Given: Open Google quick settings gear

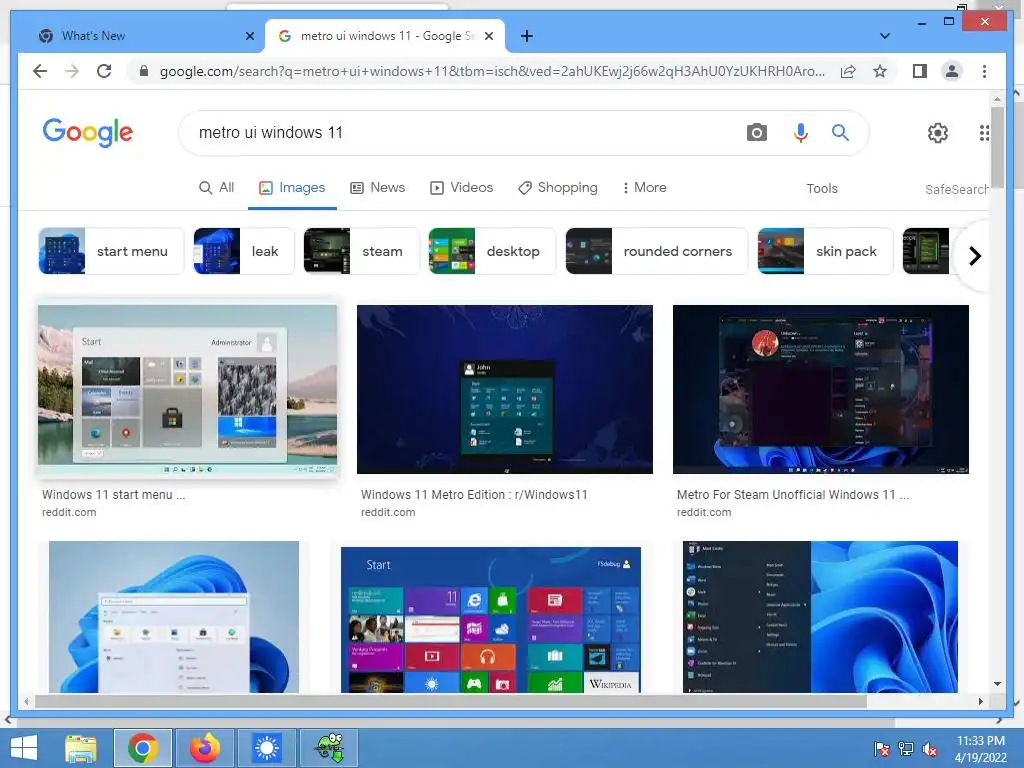Looking at the screenshot, I should coord(938,133).
